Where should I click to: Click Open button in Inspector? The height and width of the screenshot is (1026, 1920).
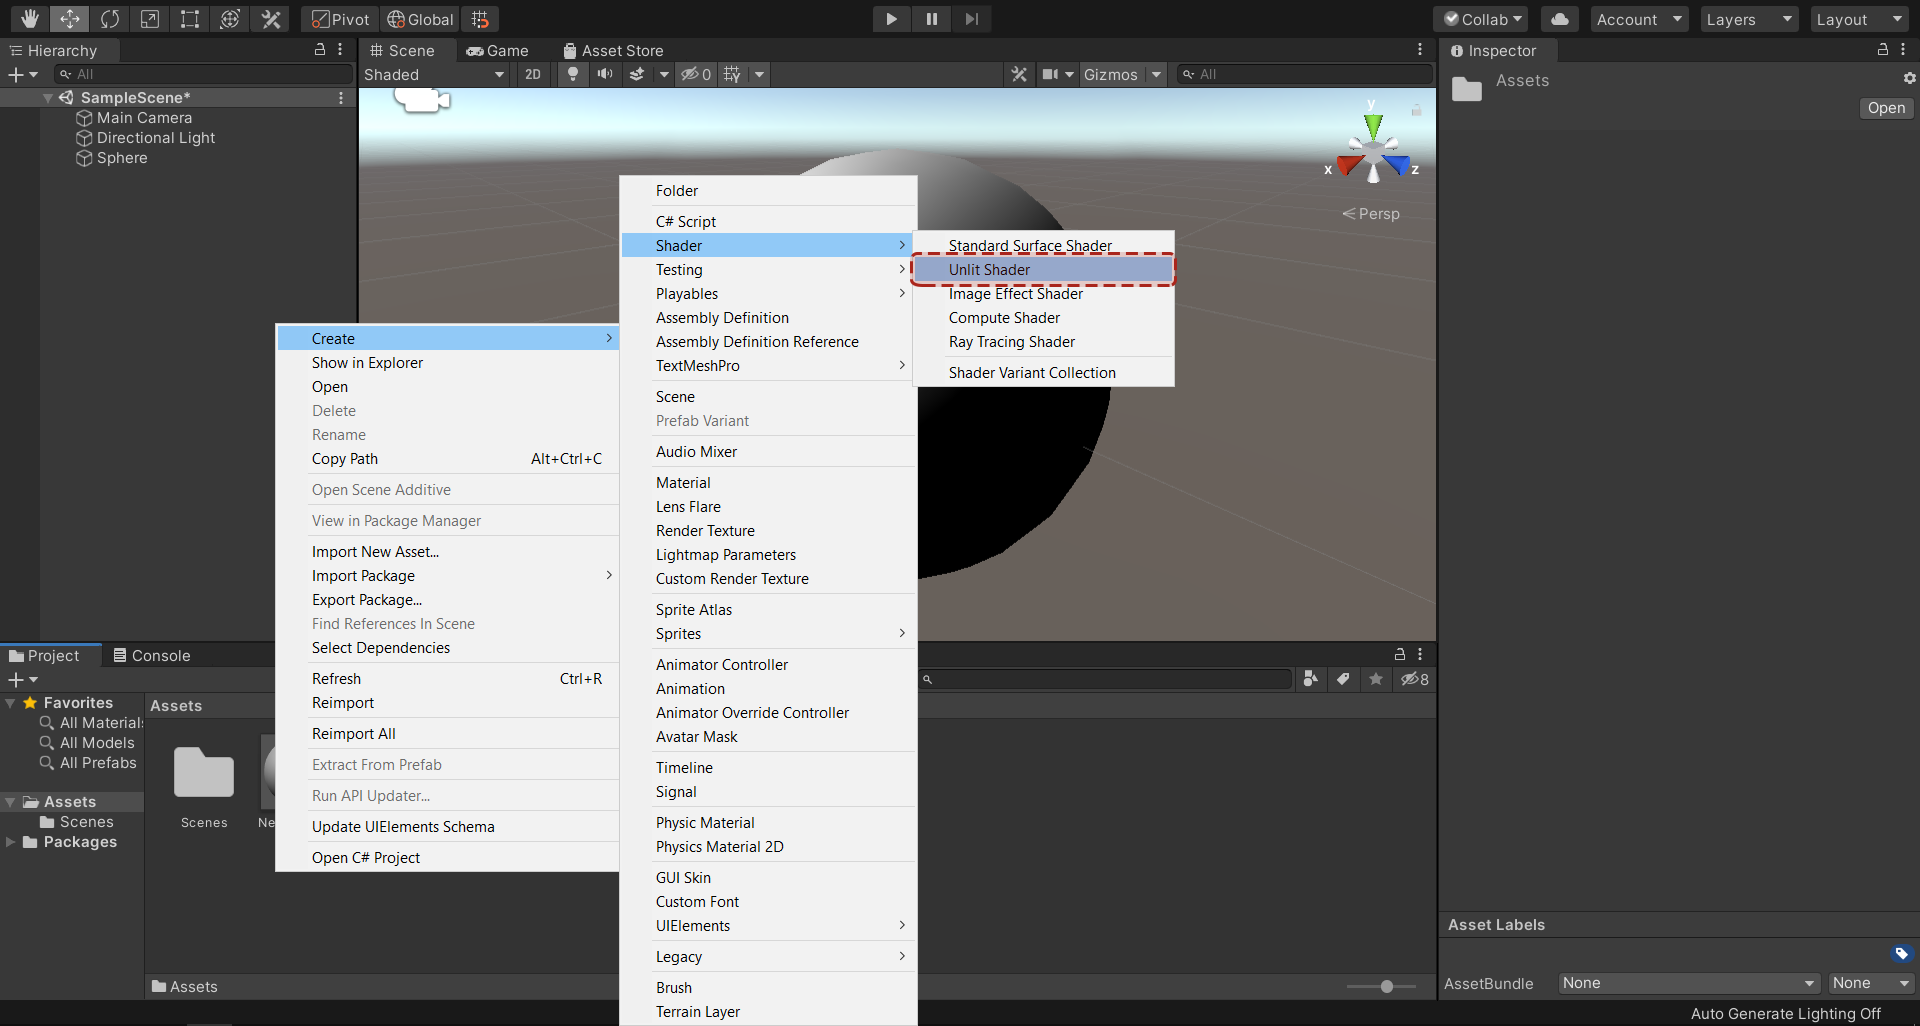click(1886, 108)
